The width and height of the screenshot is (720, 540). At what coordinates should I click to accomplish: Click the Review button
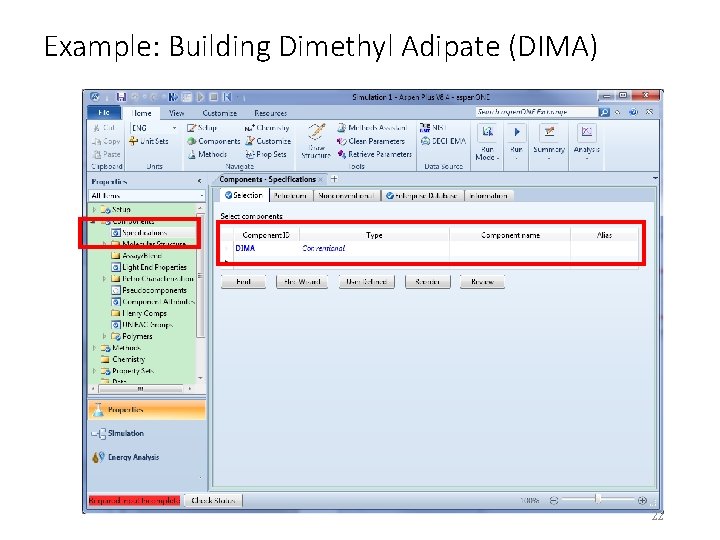[482, 281]
